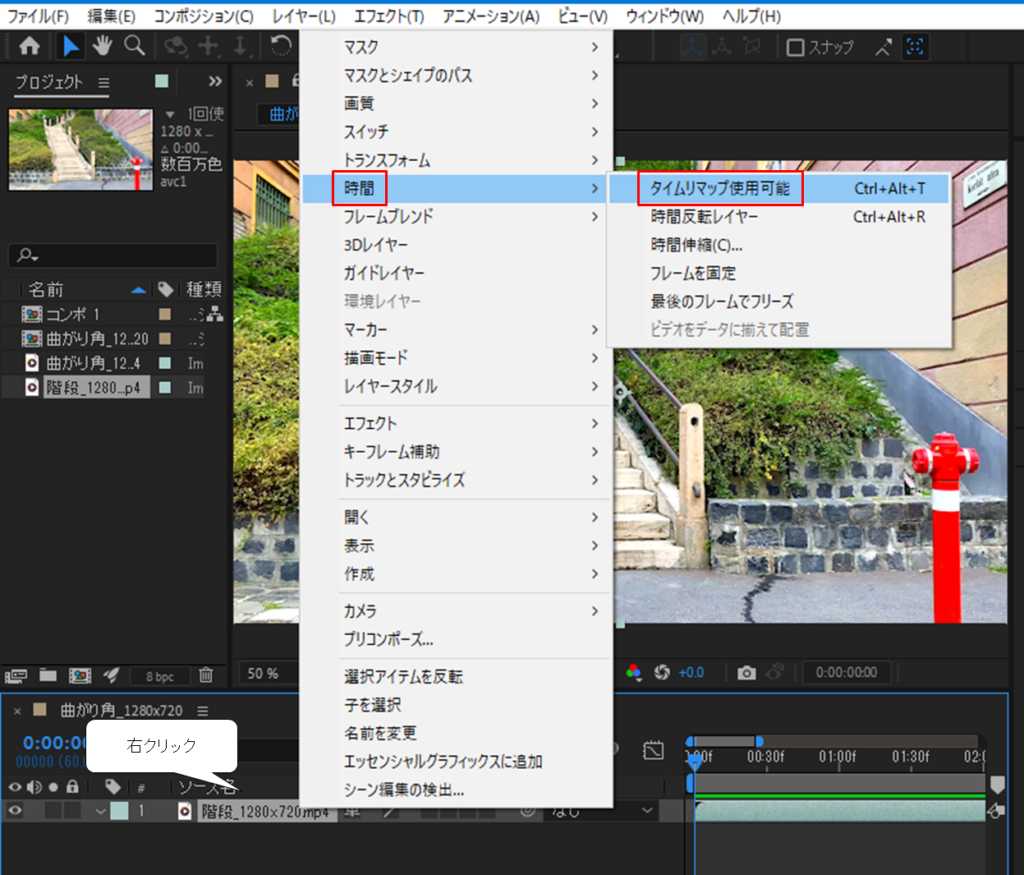Expand the 階段_1280x720.mp4 layer properties
The height and width of the screenshot is (875, 1024).
point(100,811)
